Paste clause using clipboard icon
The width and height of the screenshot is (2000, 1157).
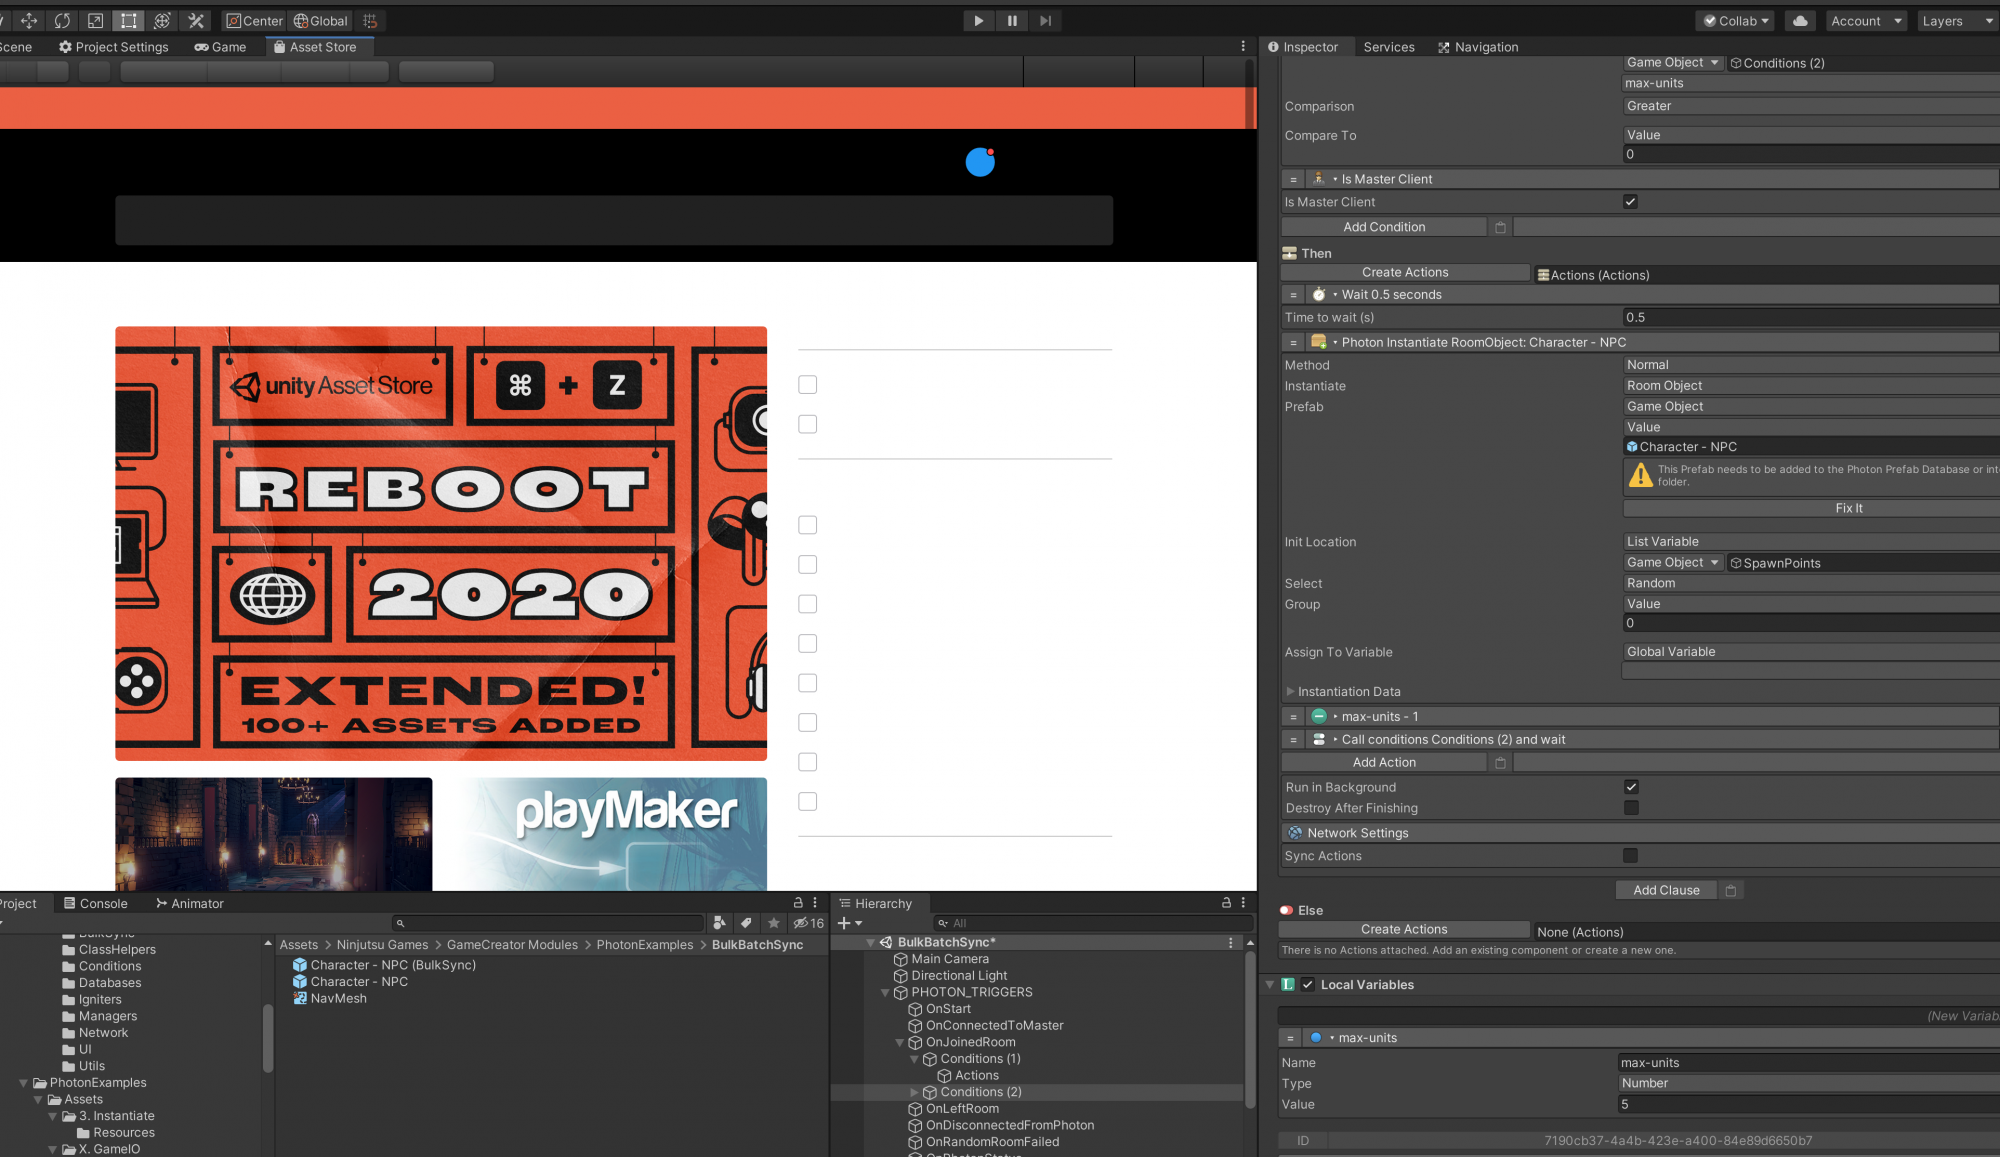coord(1731,890)
